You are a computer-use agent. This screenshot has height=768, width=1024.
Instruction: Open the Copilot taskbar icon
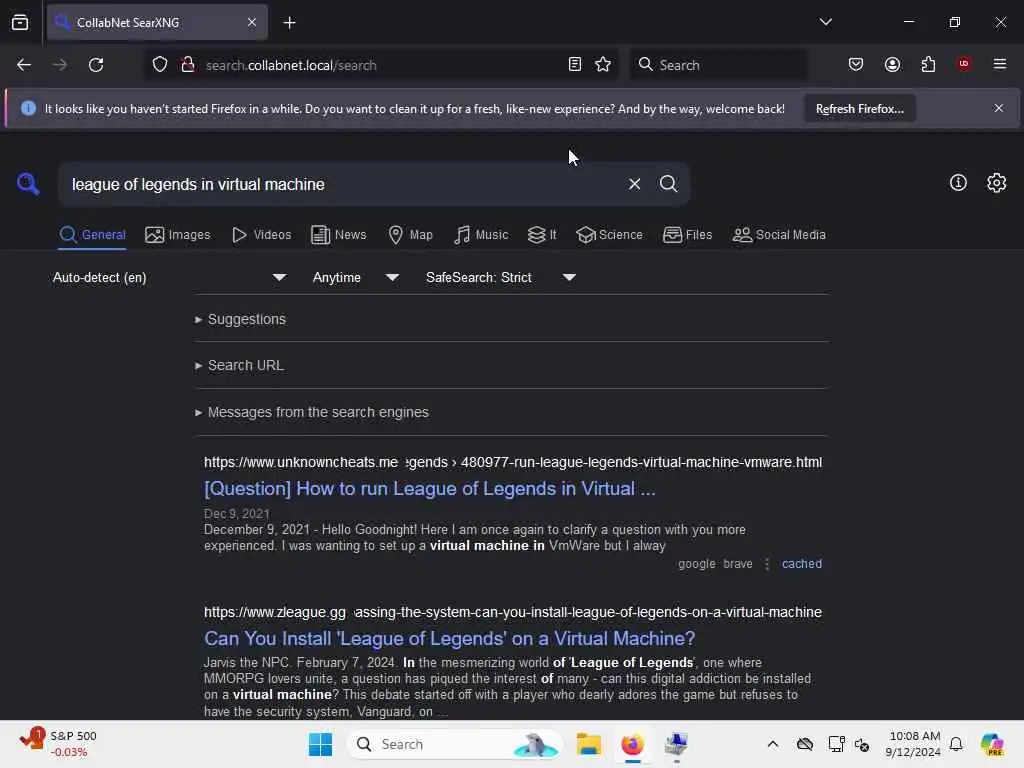pyautogui.click(x=992, y=744)
